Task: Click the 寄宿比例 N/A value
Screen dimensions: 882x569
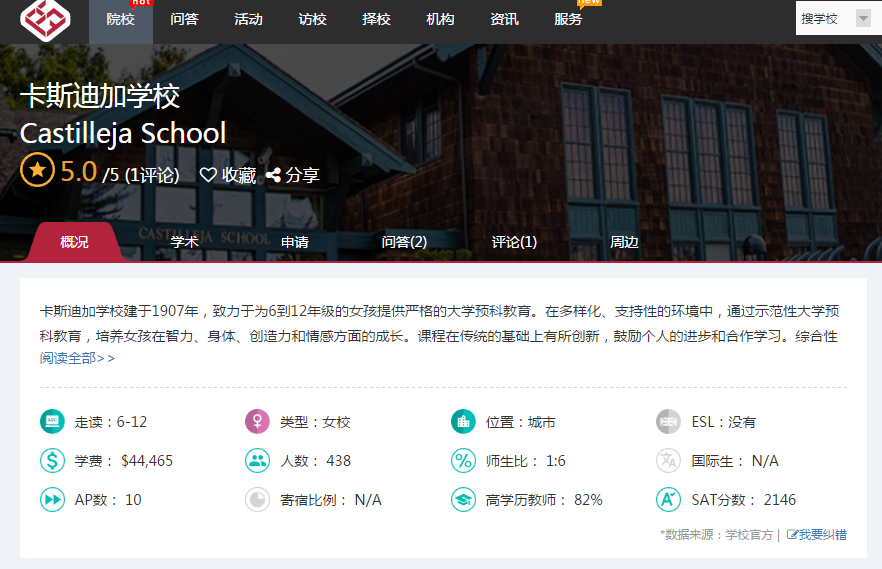Action: coord(368,500)
